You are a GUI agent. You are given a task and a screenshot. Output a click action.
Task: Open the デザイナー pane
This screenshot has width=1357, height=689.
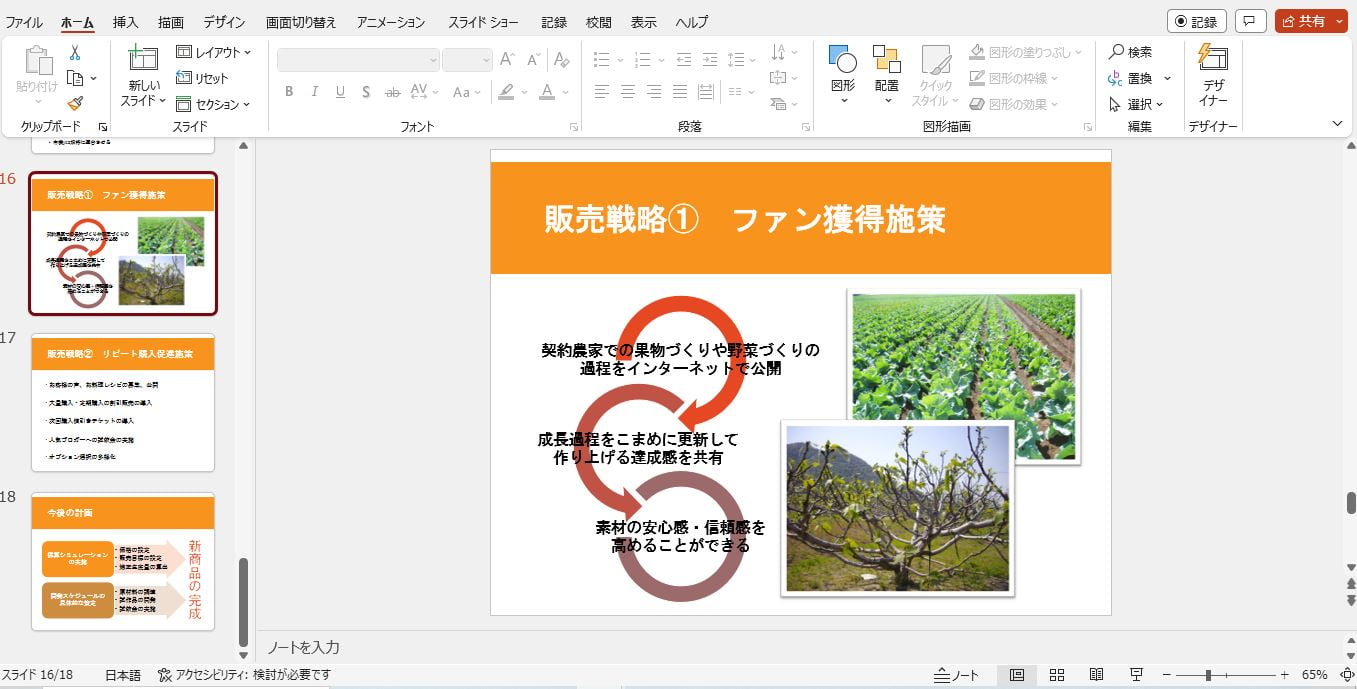1213,76
